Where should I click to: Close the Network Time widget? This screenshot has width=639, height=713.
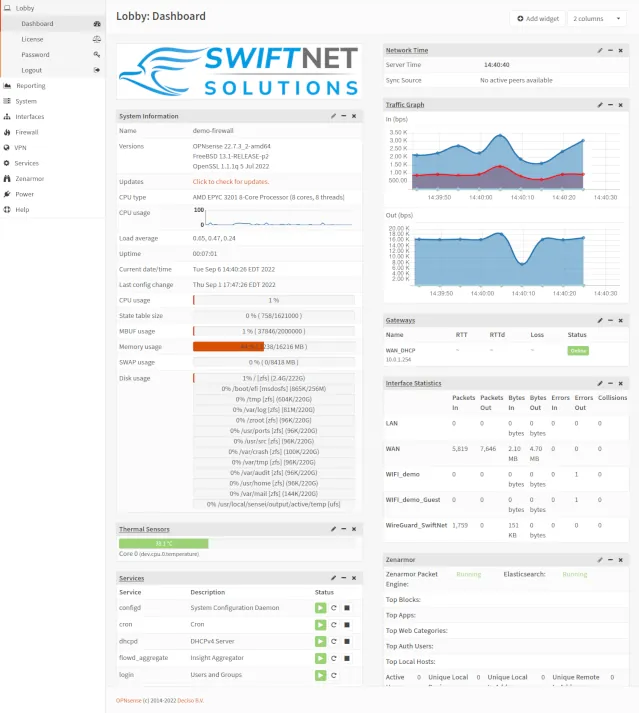620,50
